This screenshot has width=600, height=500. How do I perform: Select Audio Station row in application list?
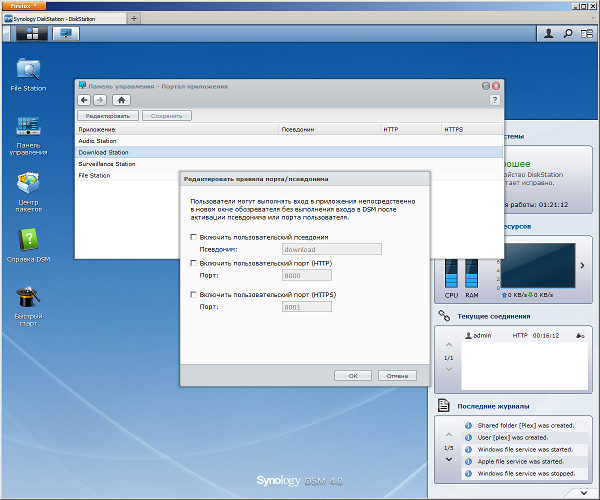98,141
